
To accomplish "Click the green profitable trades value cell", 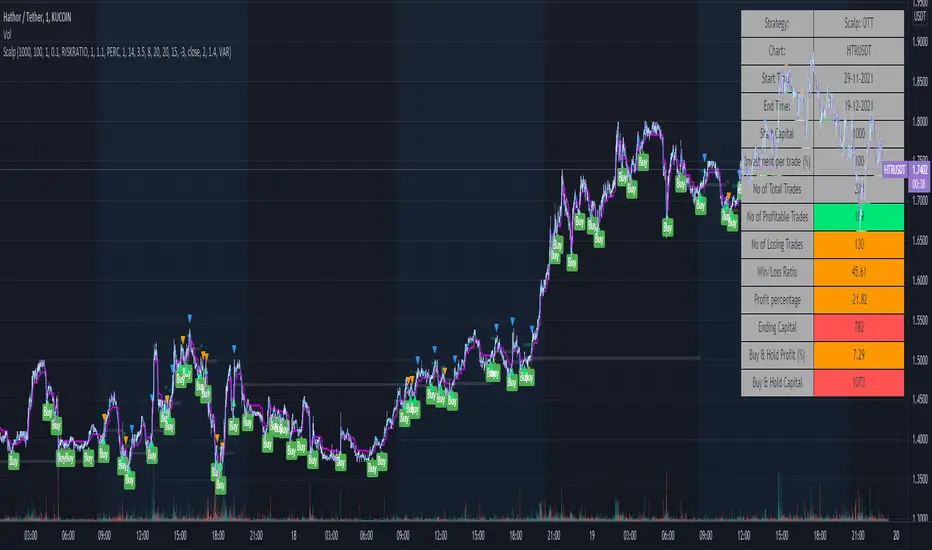I will point(859,216).
